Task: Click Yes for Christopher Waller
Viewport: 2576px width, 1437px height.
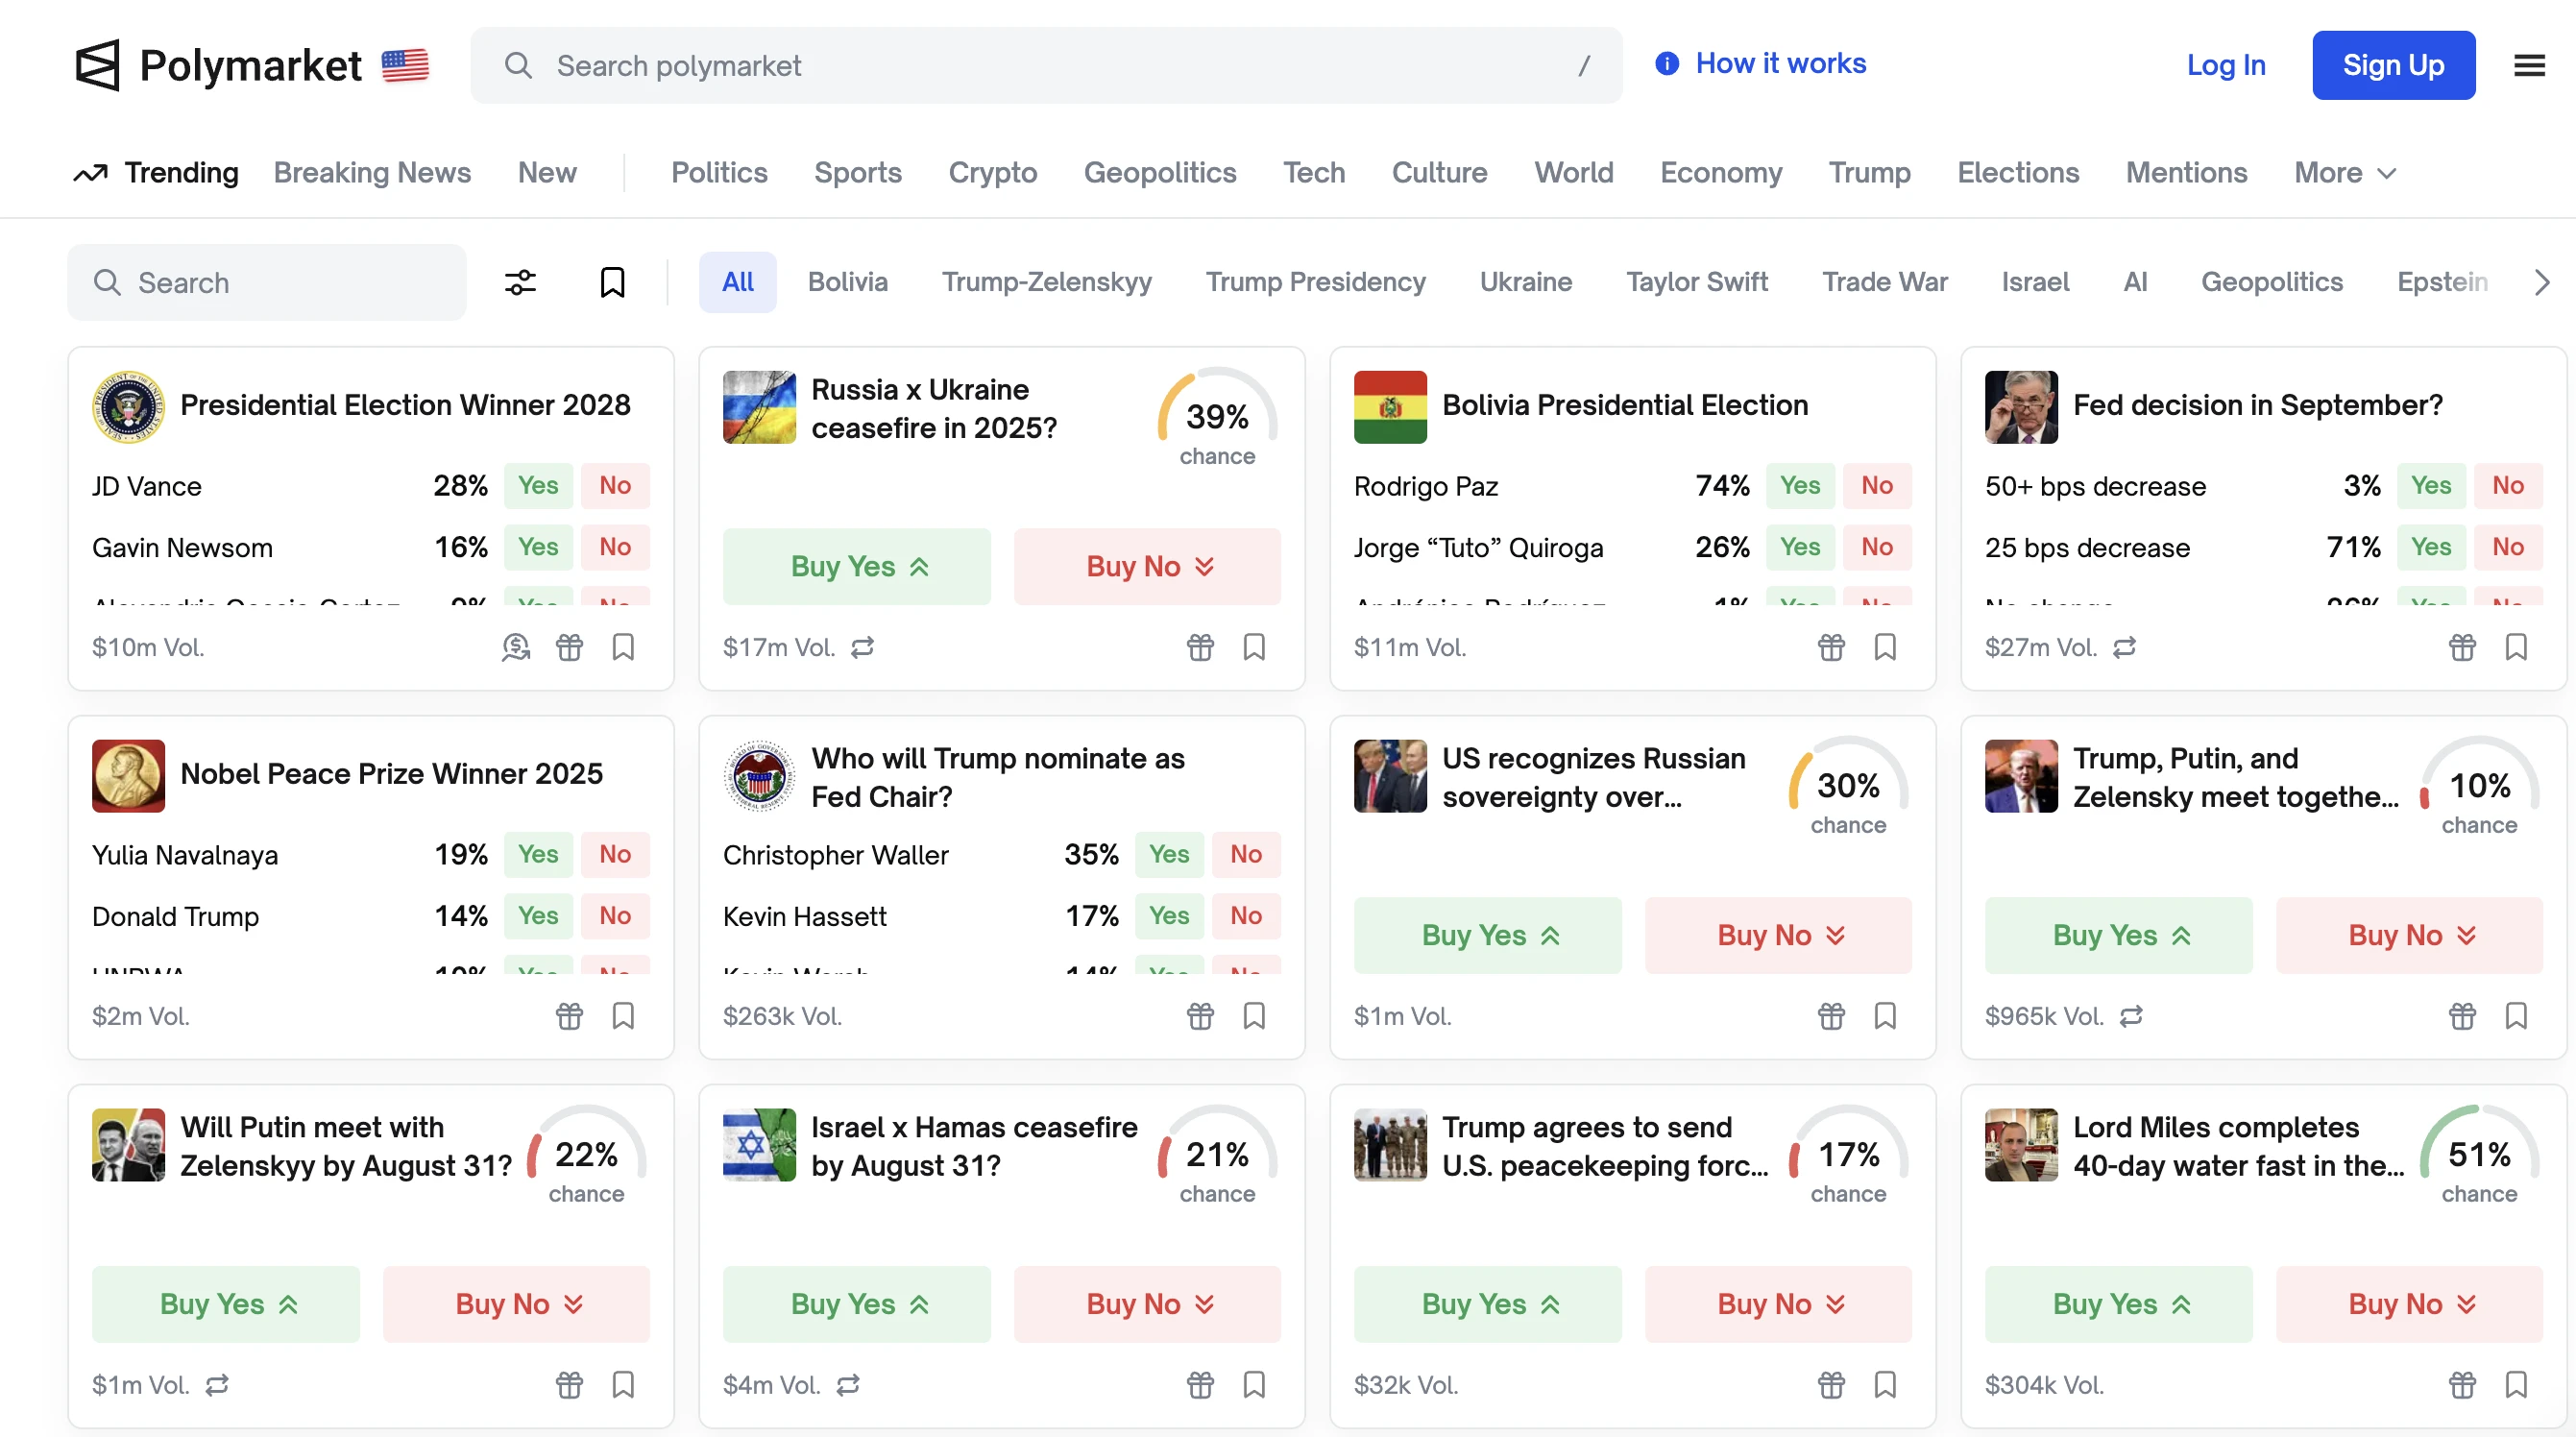Action: (x=1169, y=854)
